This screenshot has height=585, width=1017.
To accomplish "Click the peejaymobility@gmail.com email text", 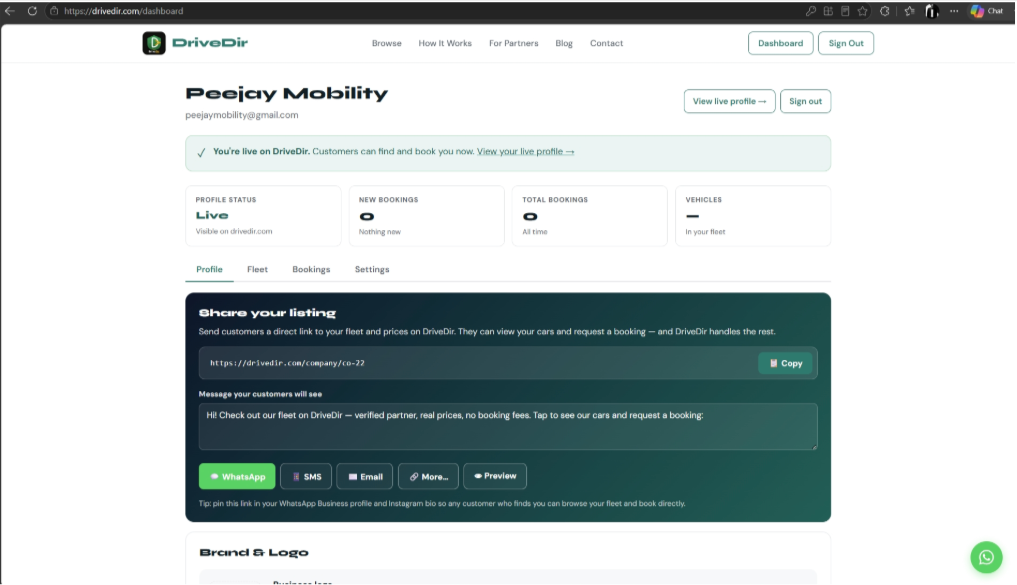I will [x=242, y=115].
